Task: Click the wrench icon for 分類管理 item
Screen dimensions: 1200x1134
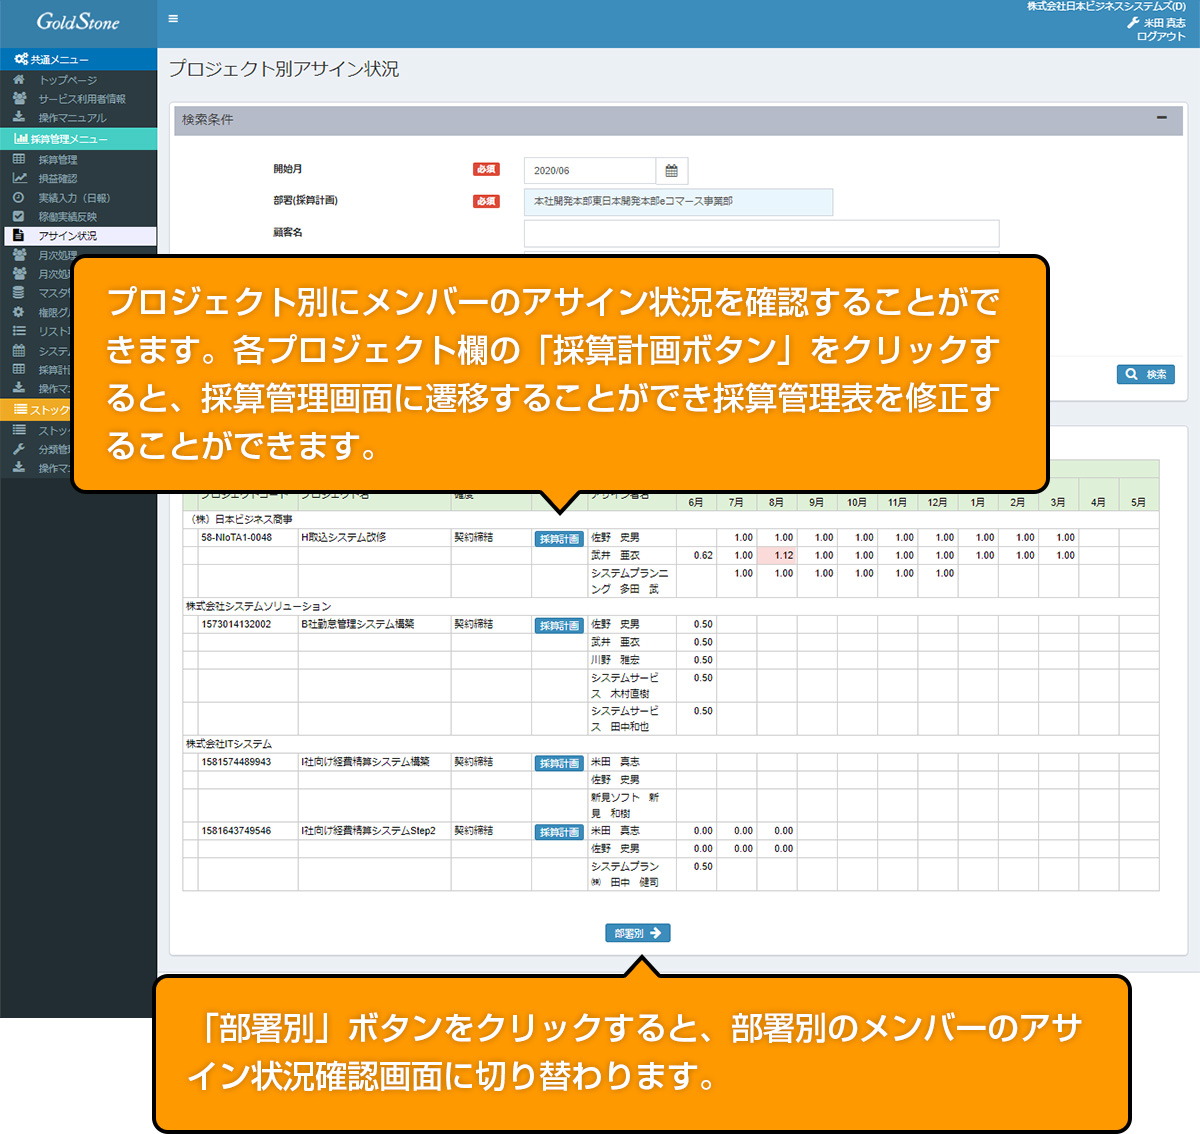Action: coord(18,449)
